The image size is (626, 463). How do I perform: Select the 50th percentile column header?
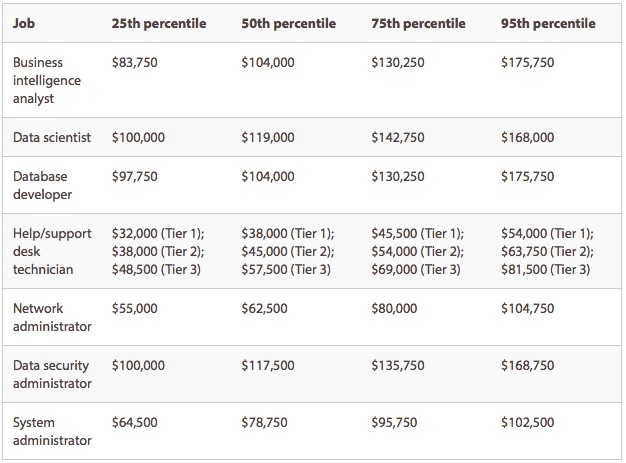coord(289,23)
